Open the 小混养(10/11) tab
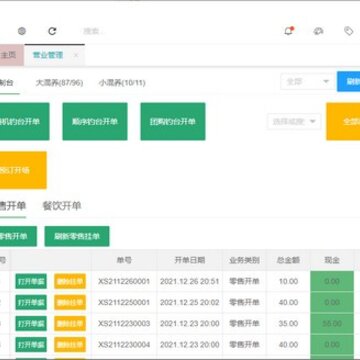Viewport: 360px width, 360px height. coord(122,83)
